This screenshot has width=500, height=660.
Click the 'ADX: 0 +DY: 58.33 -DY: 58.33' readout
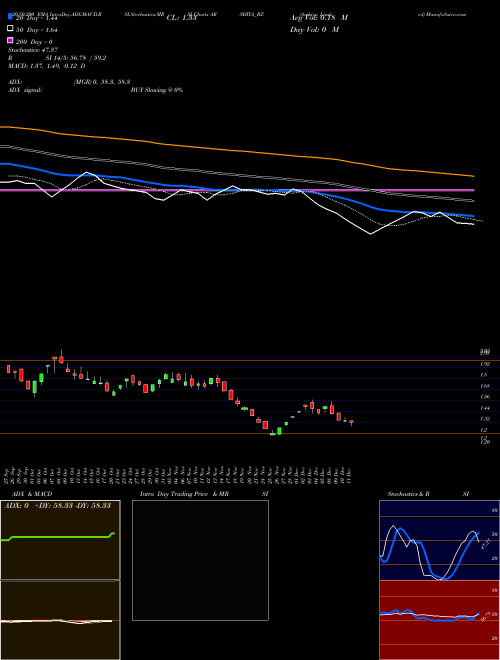57,506
